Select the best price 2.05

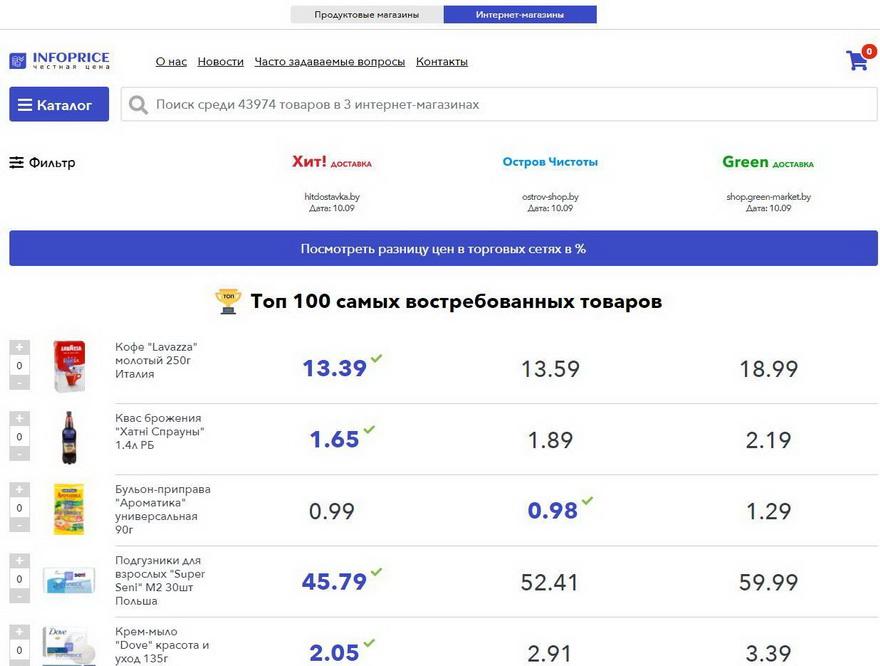point(334,653)
